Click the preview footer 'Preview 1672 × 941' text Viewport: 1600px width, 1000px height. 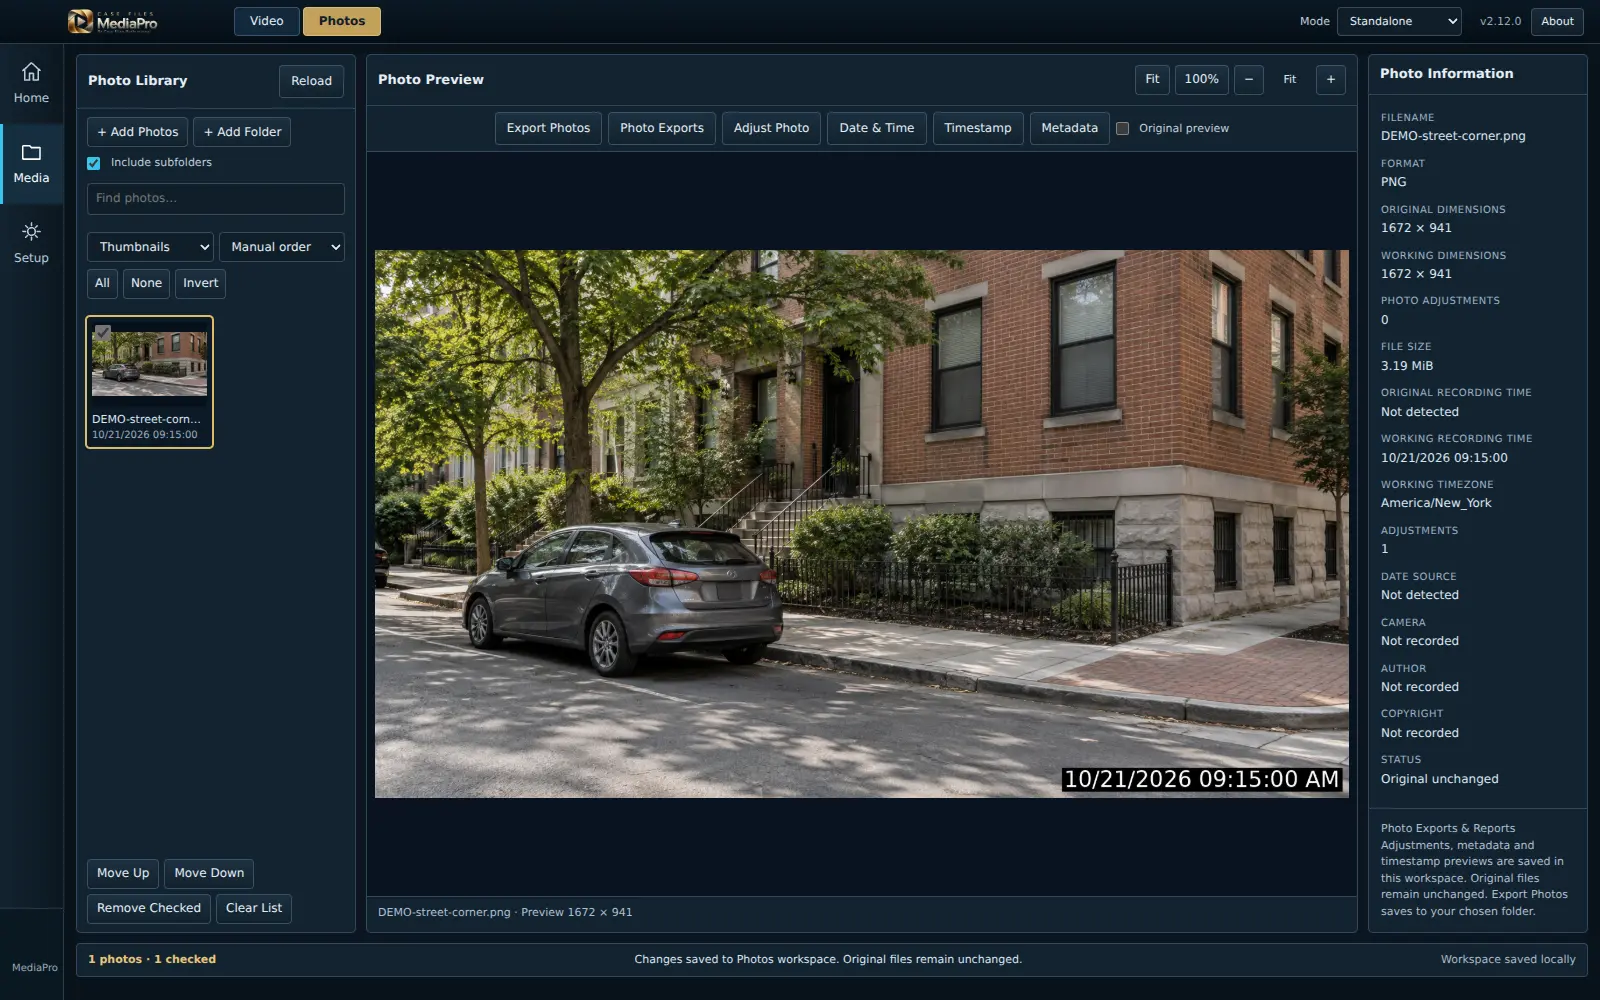click(577, 912)
